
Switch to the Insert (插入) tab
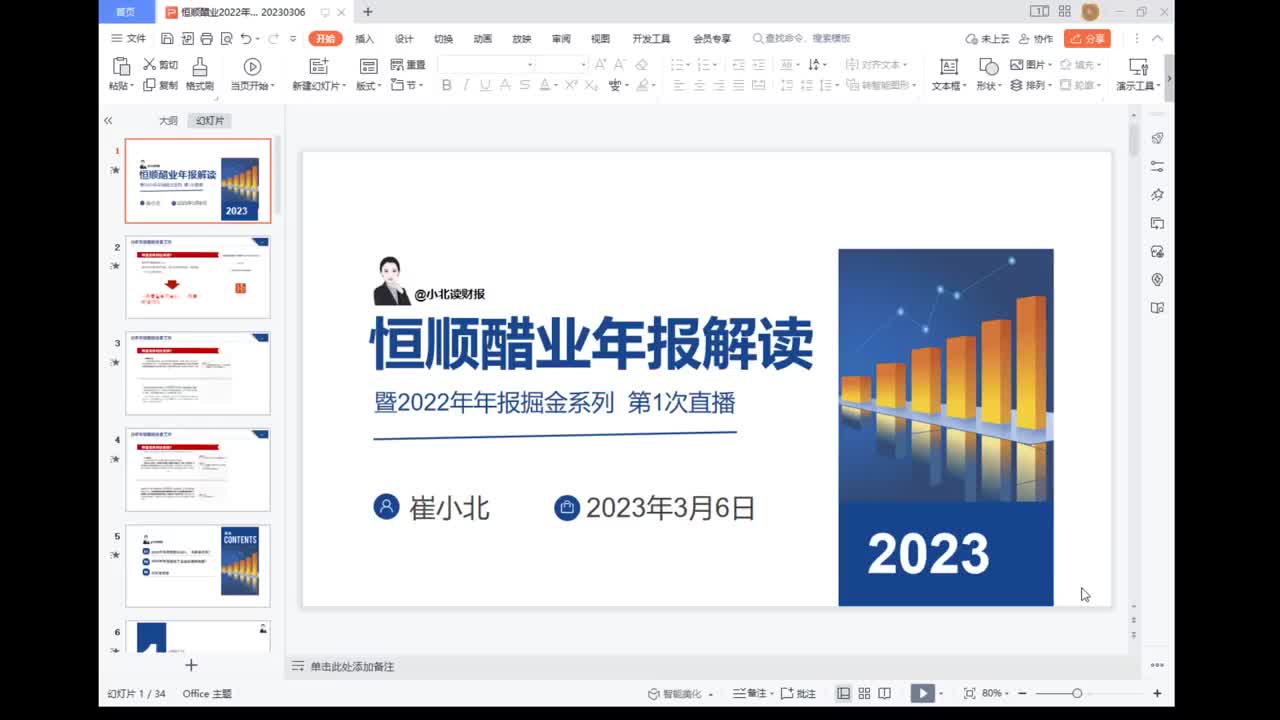(365, 38)
